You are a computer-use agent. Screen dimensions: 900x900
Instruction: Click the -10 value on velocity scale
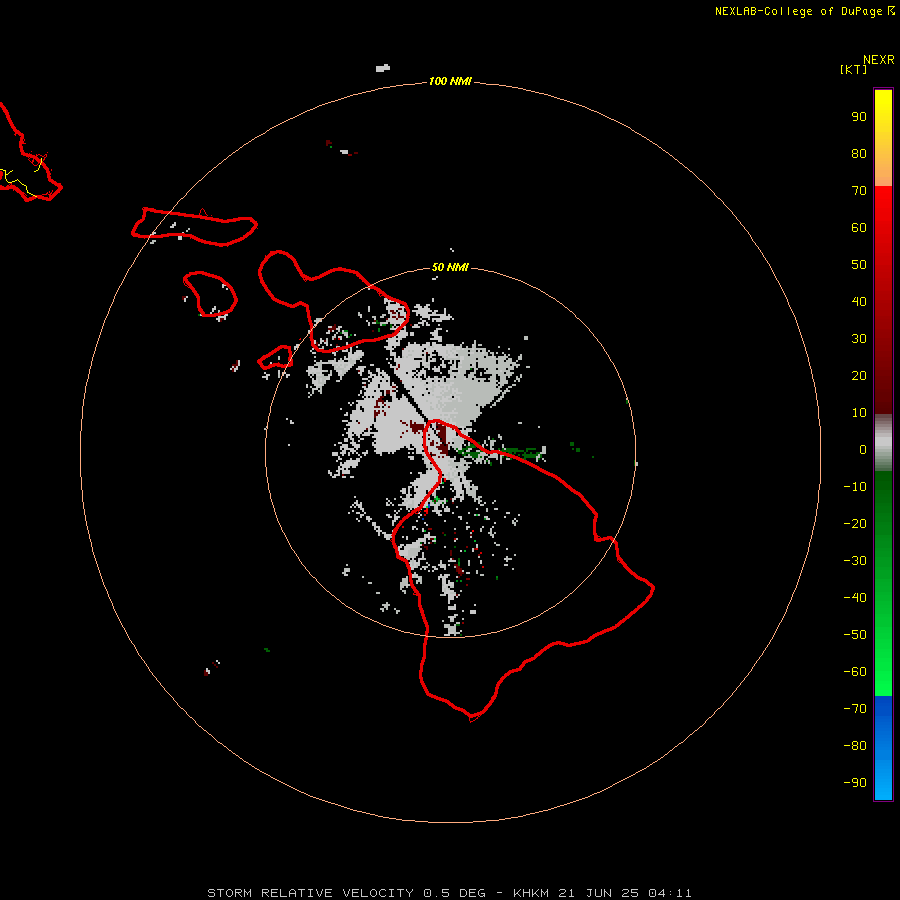click(855, 487)
